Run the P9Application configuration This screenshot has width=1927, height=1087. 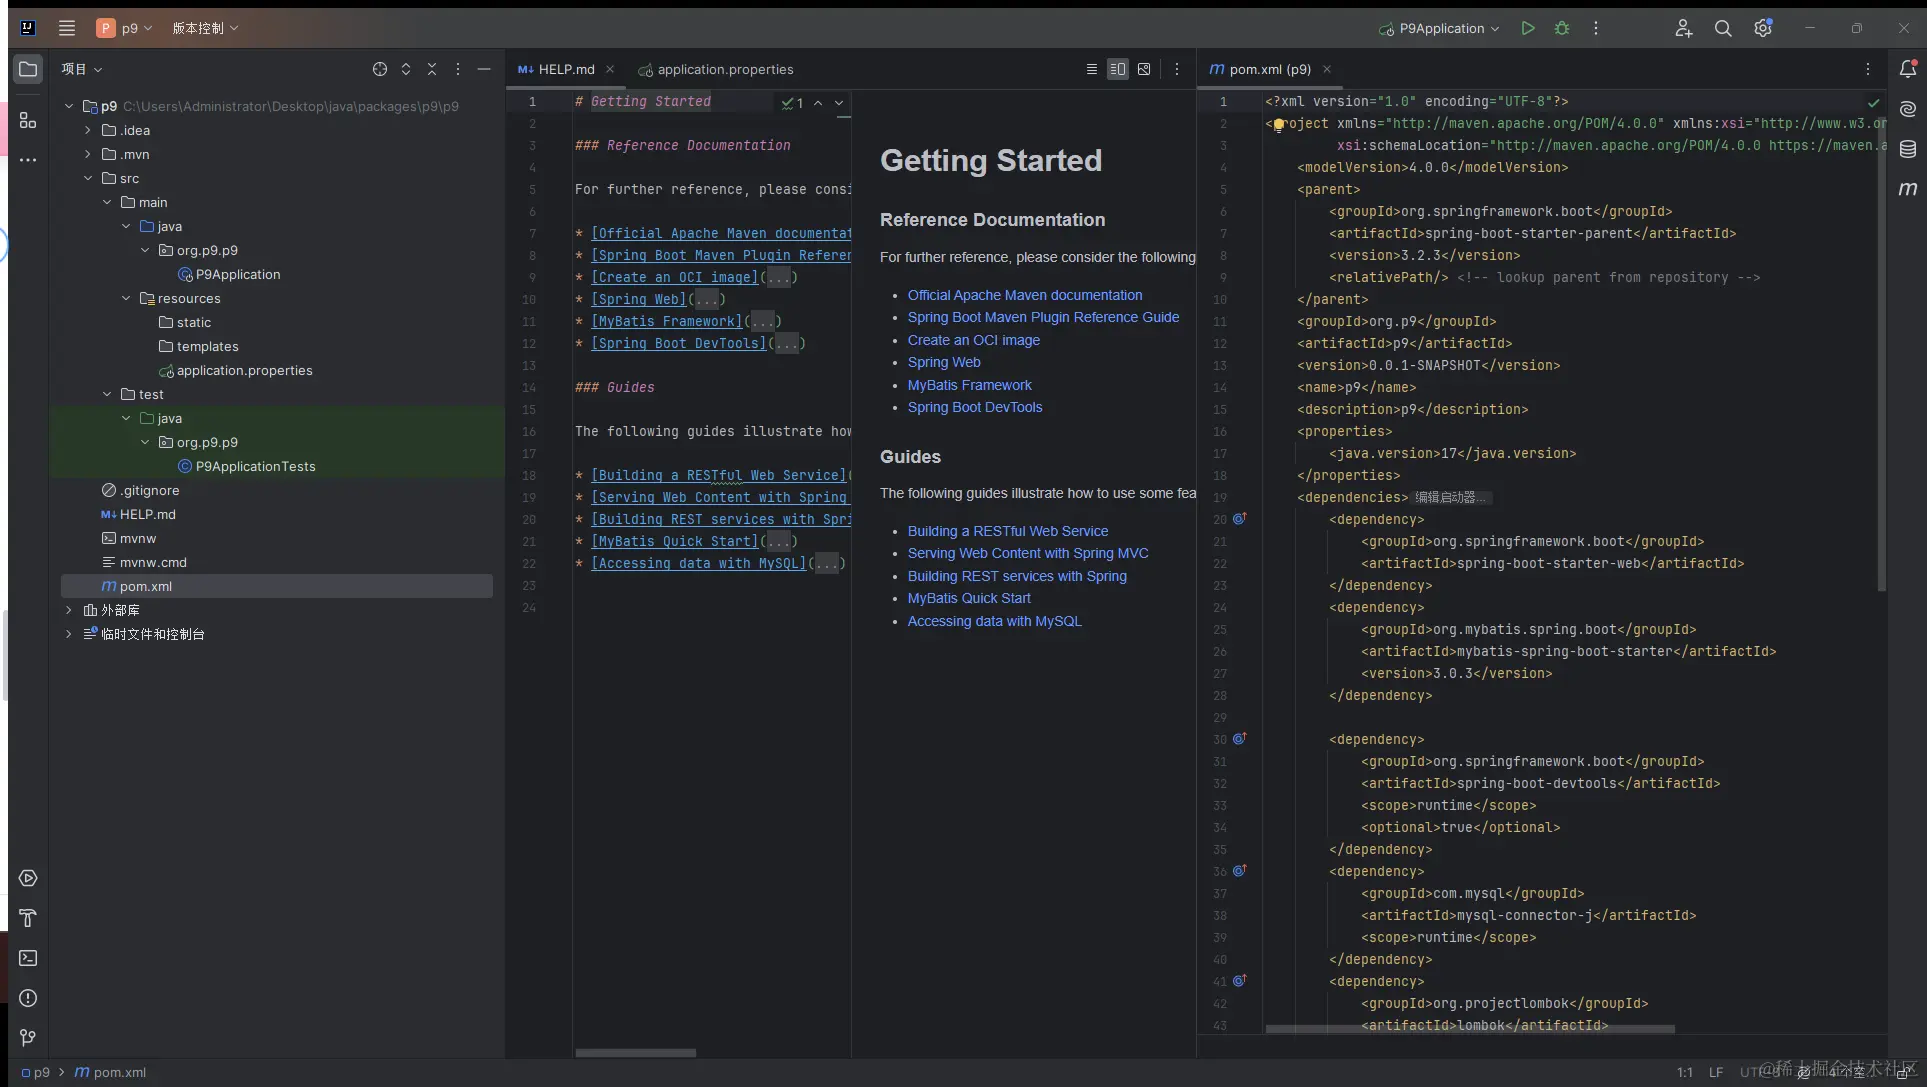pos(1527,28)
